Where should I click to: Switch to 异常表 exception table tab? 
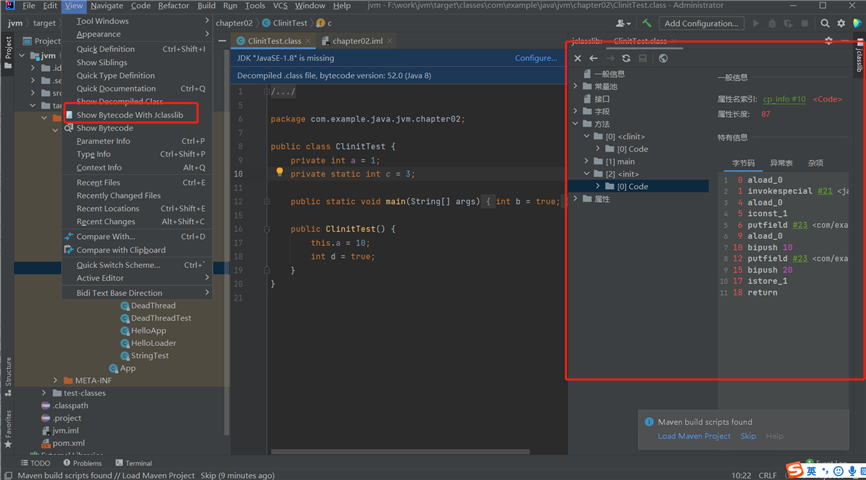(781, 163)
